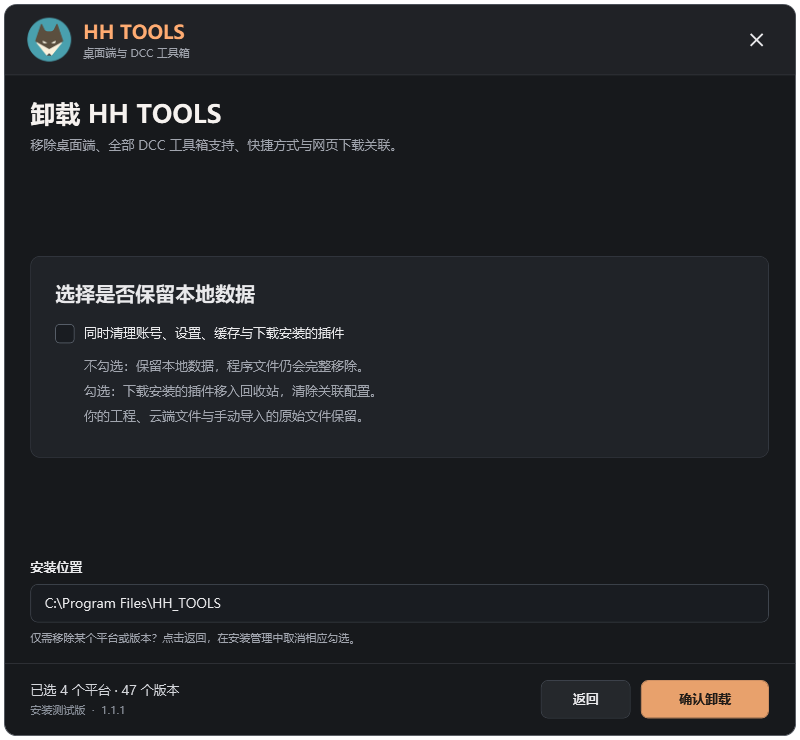Image resolution: width=800 pixels, height=740 pixels.
Task: Click the 返回 button
Action: click(x=585, y=699)
